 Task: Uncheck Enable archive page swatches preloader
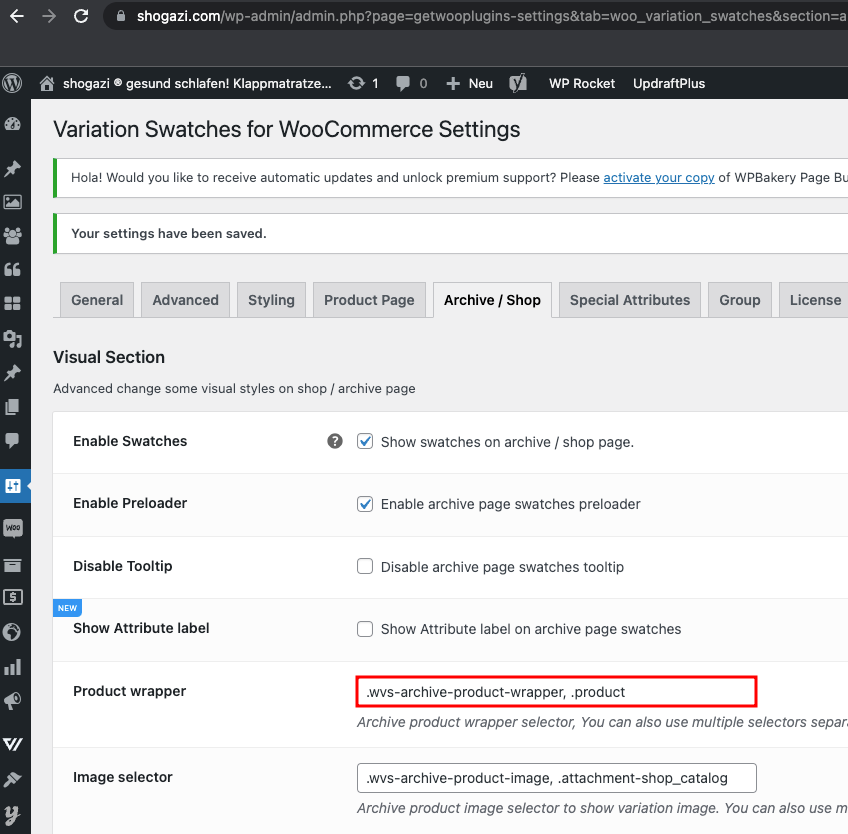[365, 504]
